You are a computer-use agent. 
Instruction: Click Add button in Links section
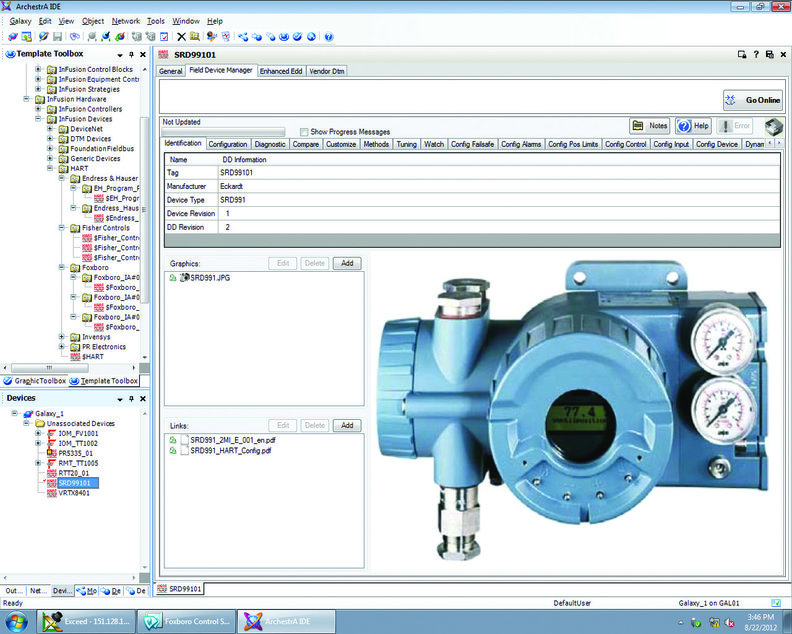[347, 425]
